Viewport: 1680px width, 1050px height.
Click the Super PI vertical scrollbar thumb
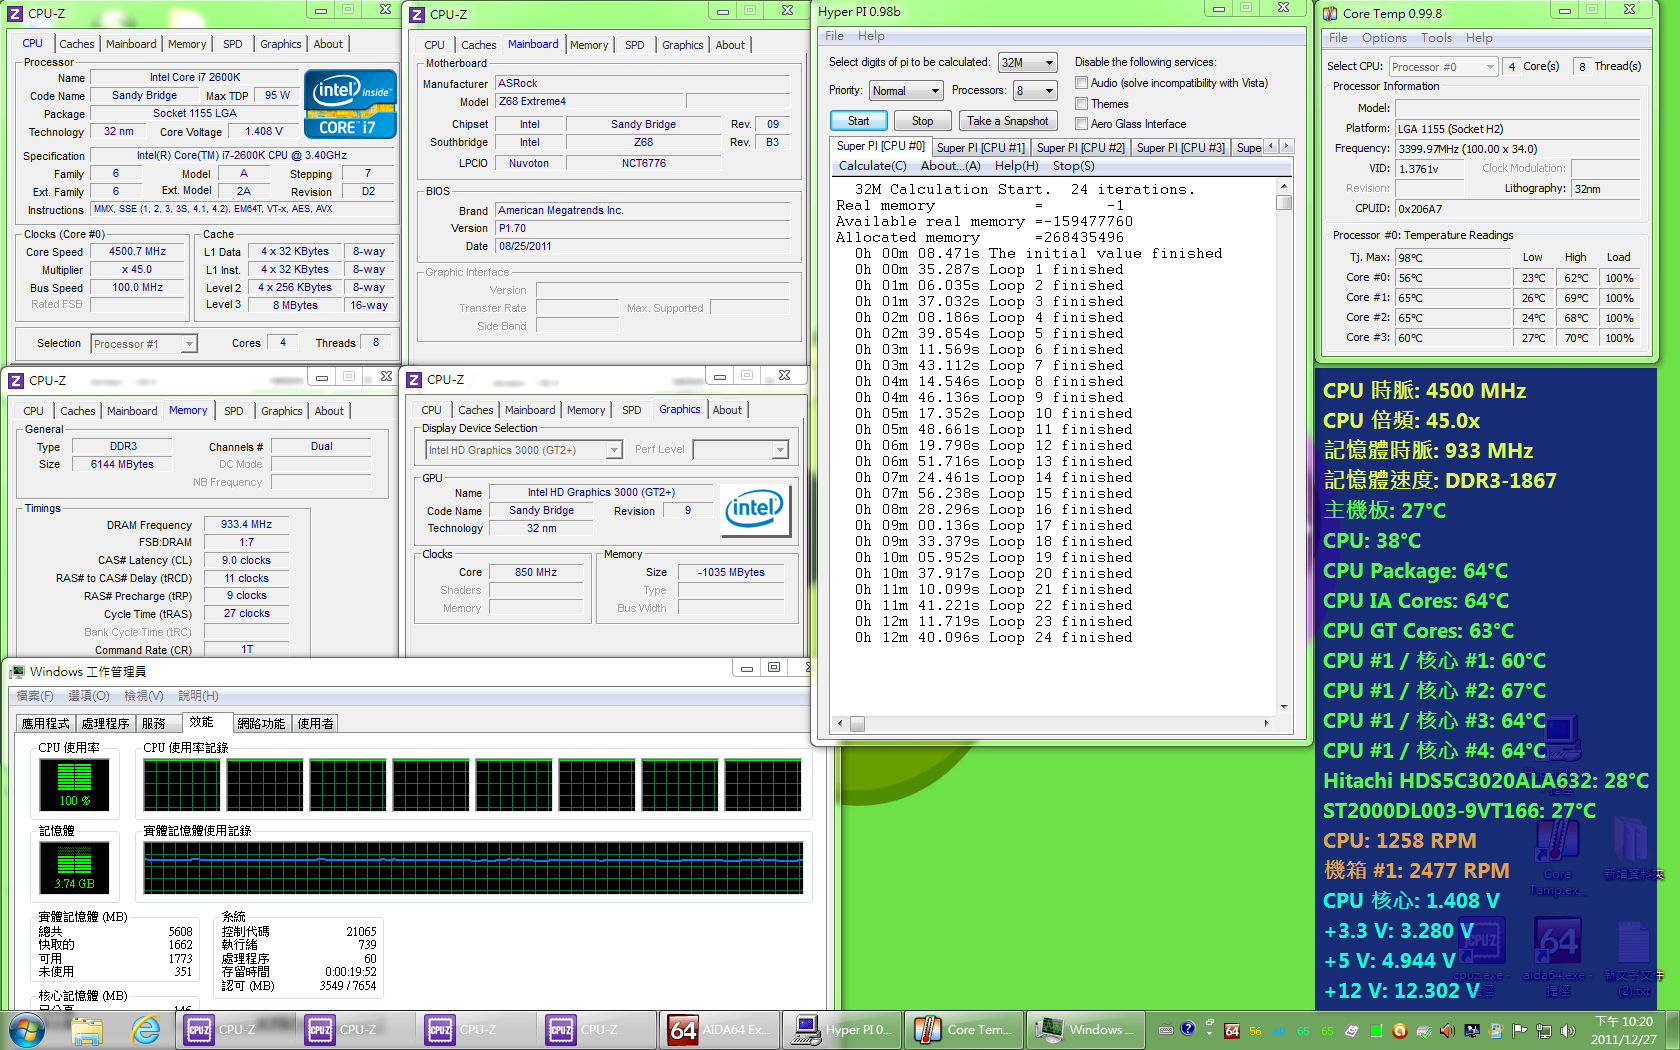pyautogui.click(x=1284, y=202)
